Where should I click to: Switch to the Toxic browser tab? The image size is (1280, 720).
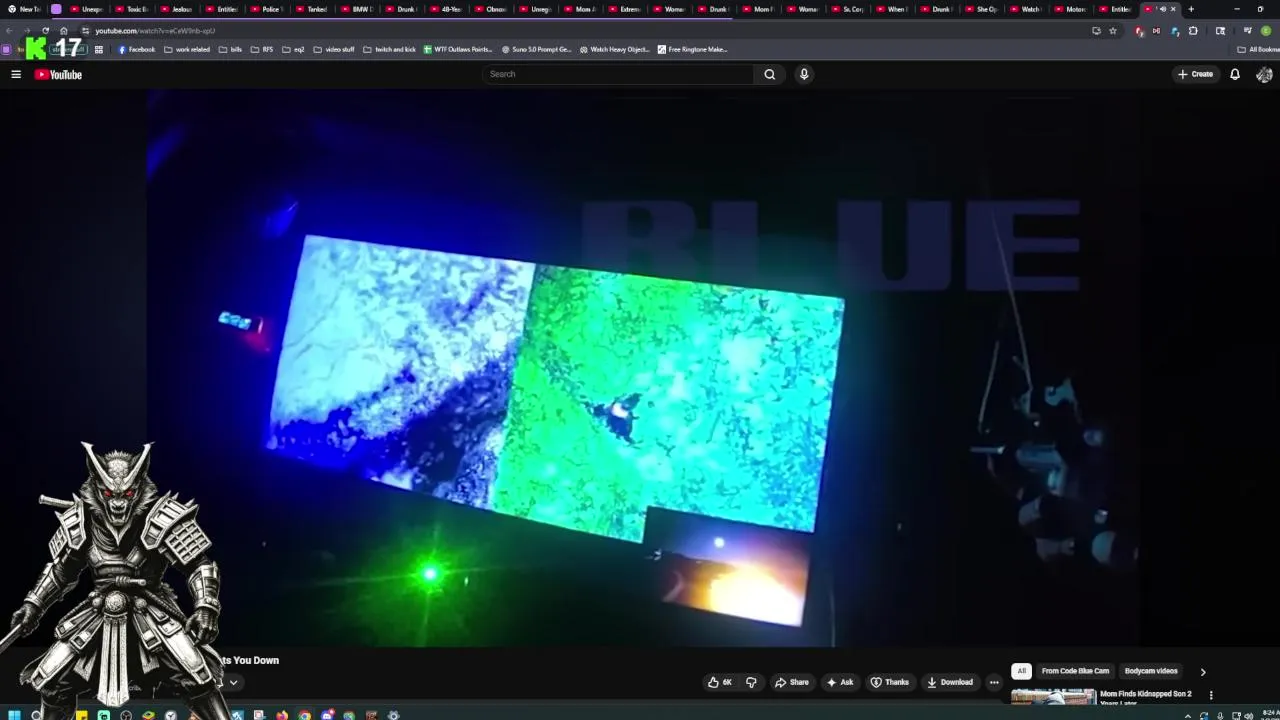(132, 9)
